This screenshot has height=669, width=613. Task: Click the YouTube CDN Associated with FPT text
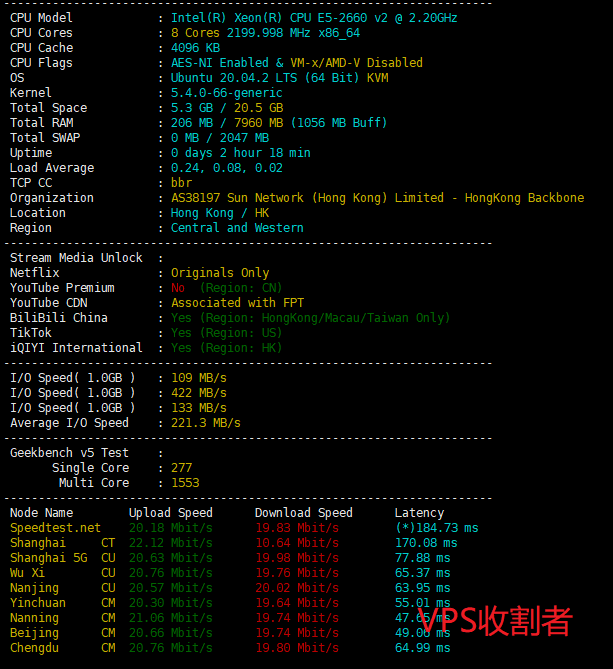click(237, 303)
